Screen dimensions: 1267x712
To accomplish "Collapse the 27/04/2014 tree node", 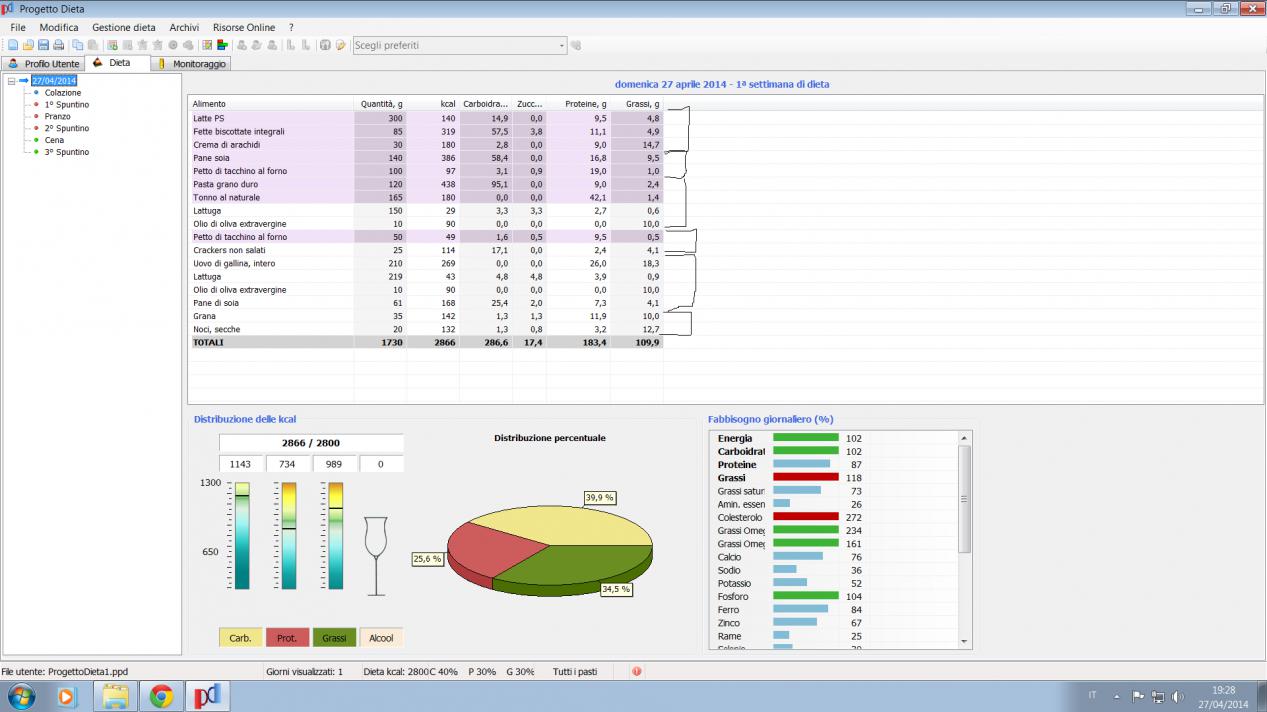I will (11, 81).
